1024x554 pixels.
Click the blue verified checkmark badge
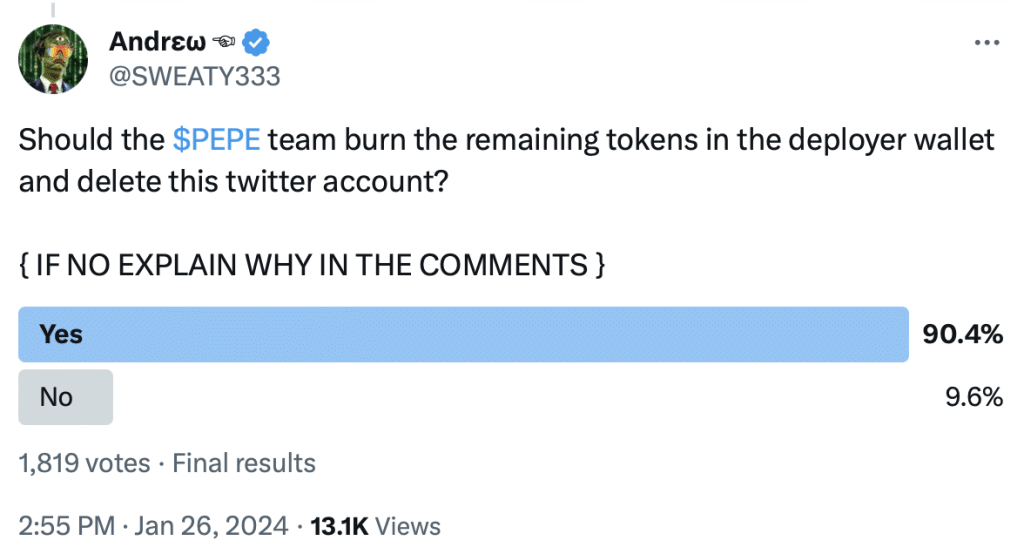pyautogui.click(x=255, y=42)
